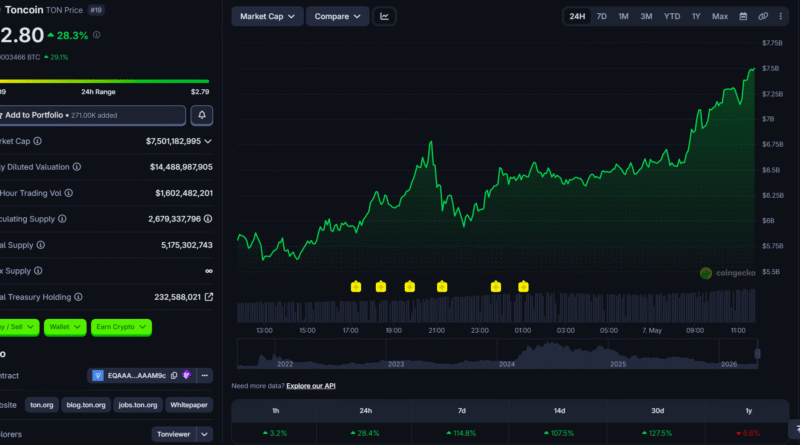Click info icon after 2,679,337,796 value

pos(208,219)
